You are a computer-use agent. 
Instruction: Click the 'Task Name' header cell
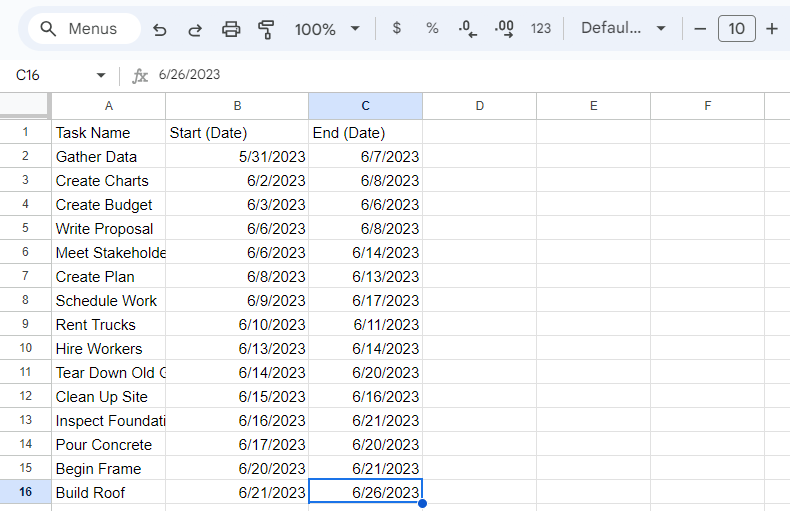point(108,132)
